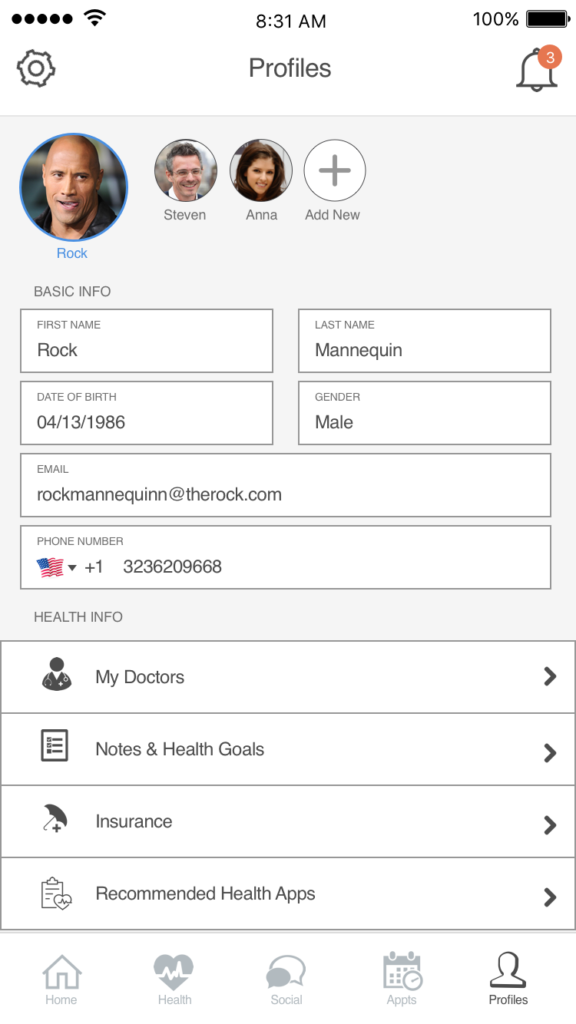Image resolution: width=576 pixels, height=1024 pixels.
Task: Expand My Doctors with its chevron
Action: click(x=550, y=677)
